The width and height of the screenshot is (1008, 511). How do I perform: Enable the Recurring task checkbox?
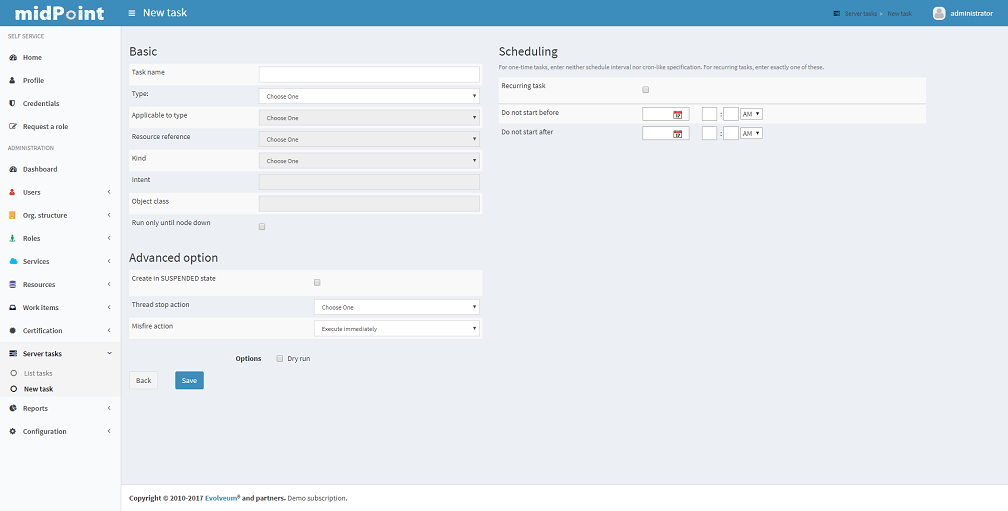pos(646,90)
